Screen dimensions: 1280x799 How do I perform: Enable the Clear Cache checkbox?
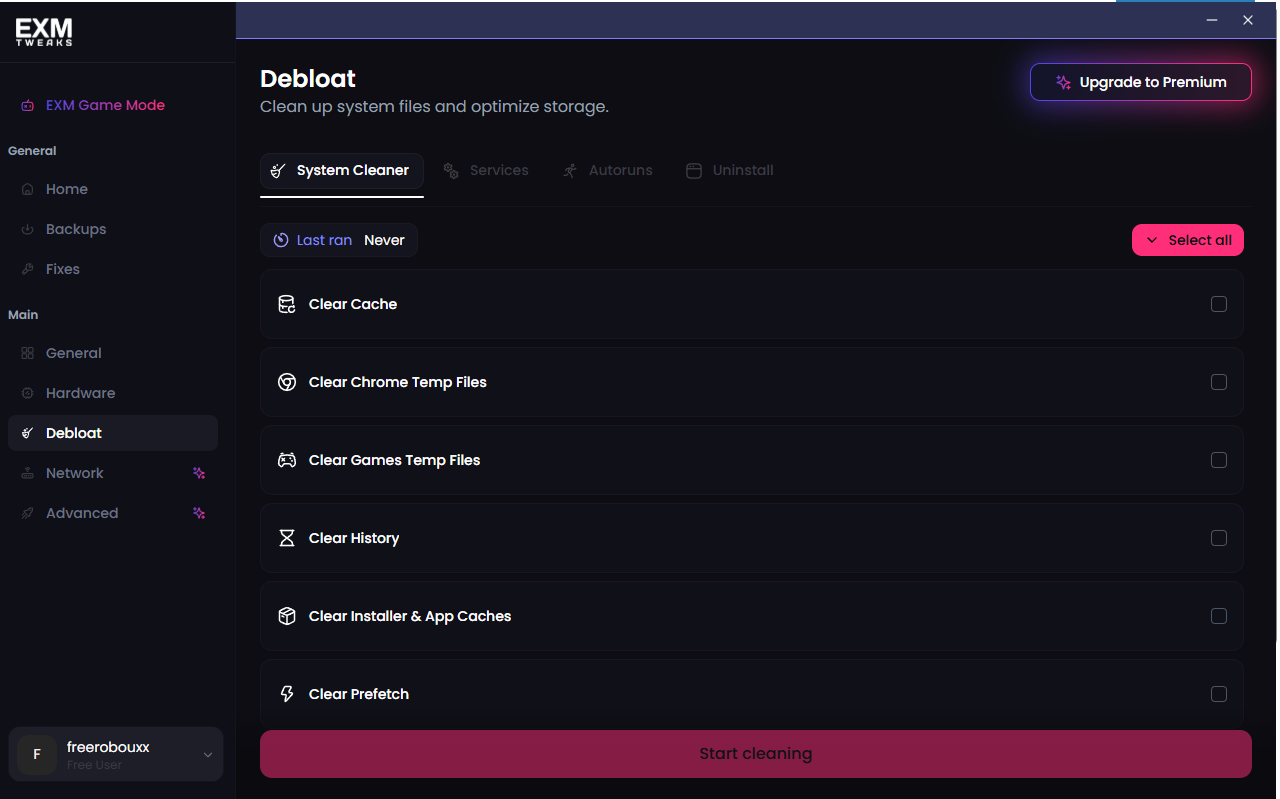[1219, 304]
